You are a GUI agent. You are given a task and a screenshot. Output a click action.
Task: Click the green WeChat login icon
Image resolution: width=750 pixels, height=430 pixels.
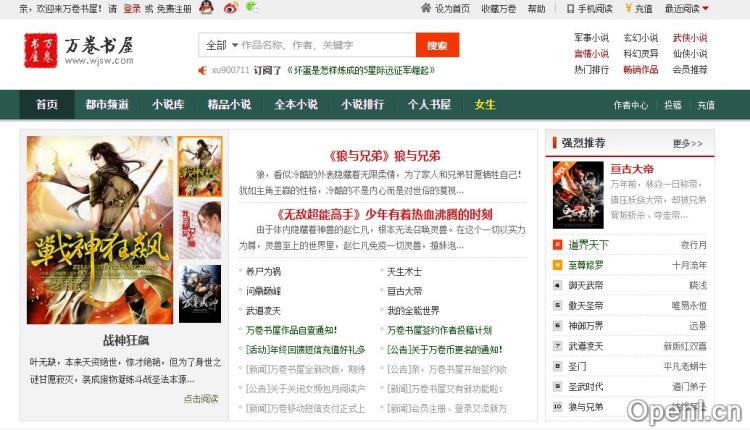pyautogui.click(x=251, y=7)
